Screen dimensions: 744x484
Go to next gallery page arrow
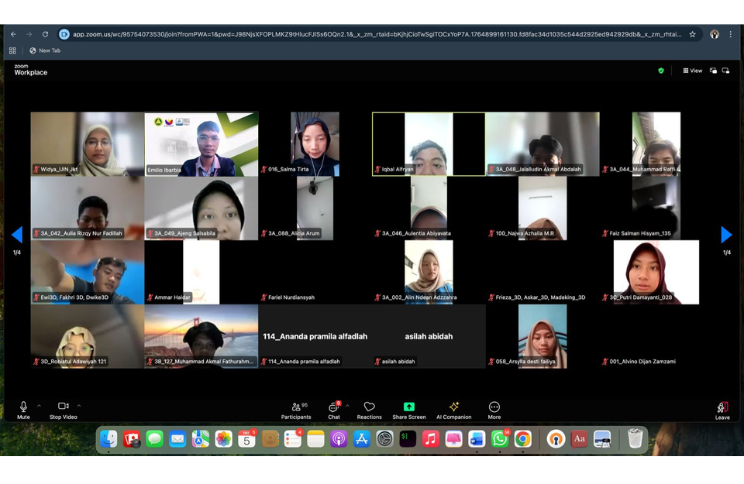click(x=726, y=235)
